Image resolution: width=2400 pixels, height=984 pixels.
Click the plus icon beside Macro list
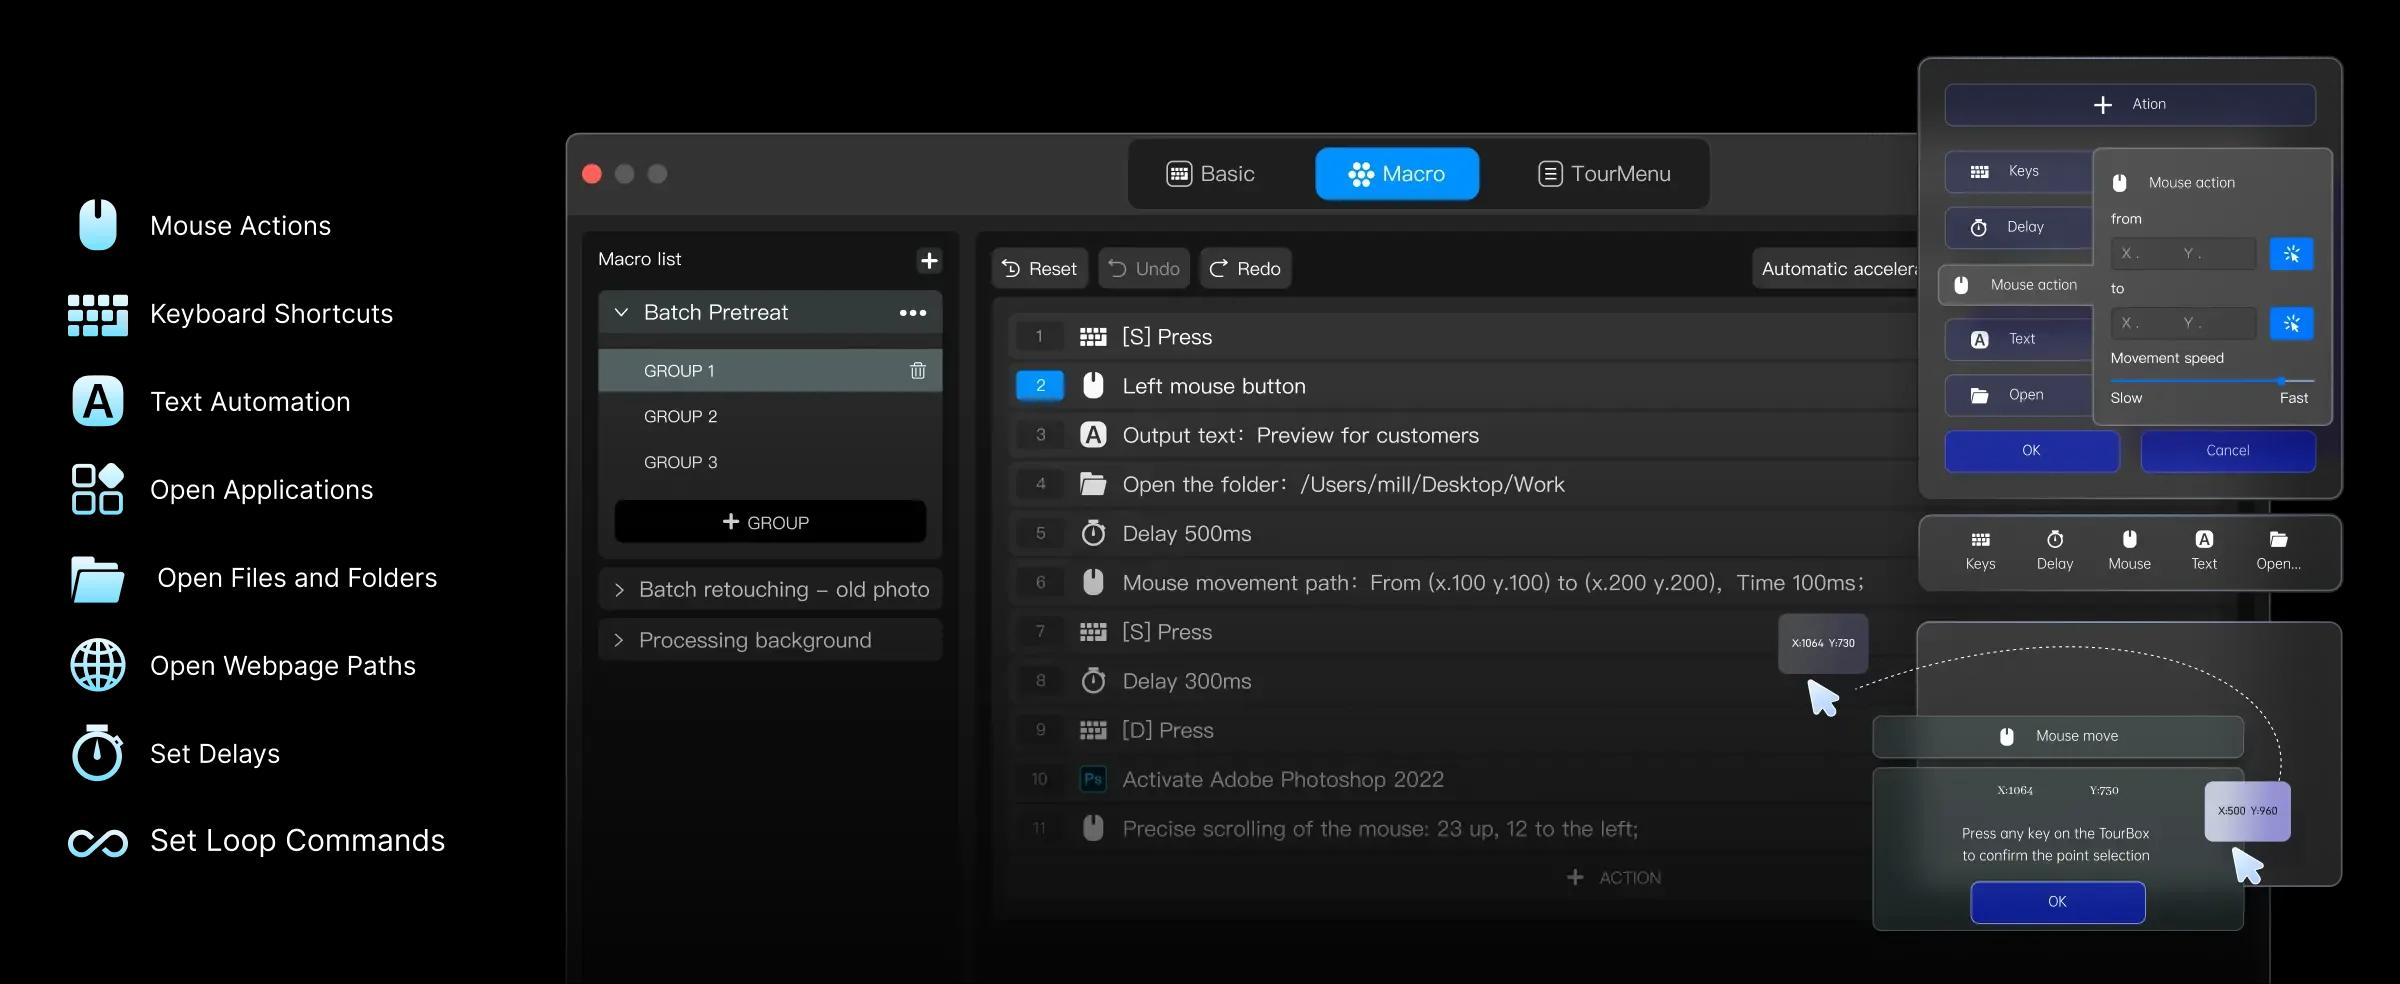tap(929, 260)
